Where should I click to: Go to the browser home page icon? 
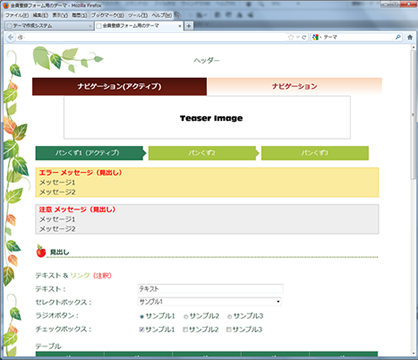tap(410, 37)
